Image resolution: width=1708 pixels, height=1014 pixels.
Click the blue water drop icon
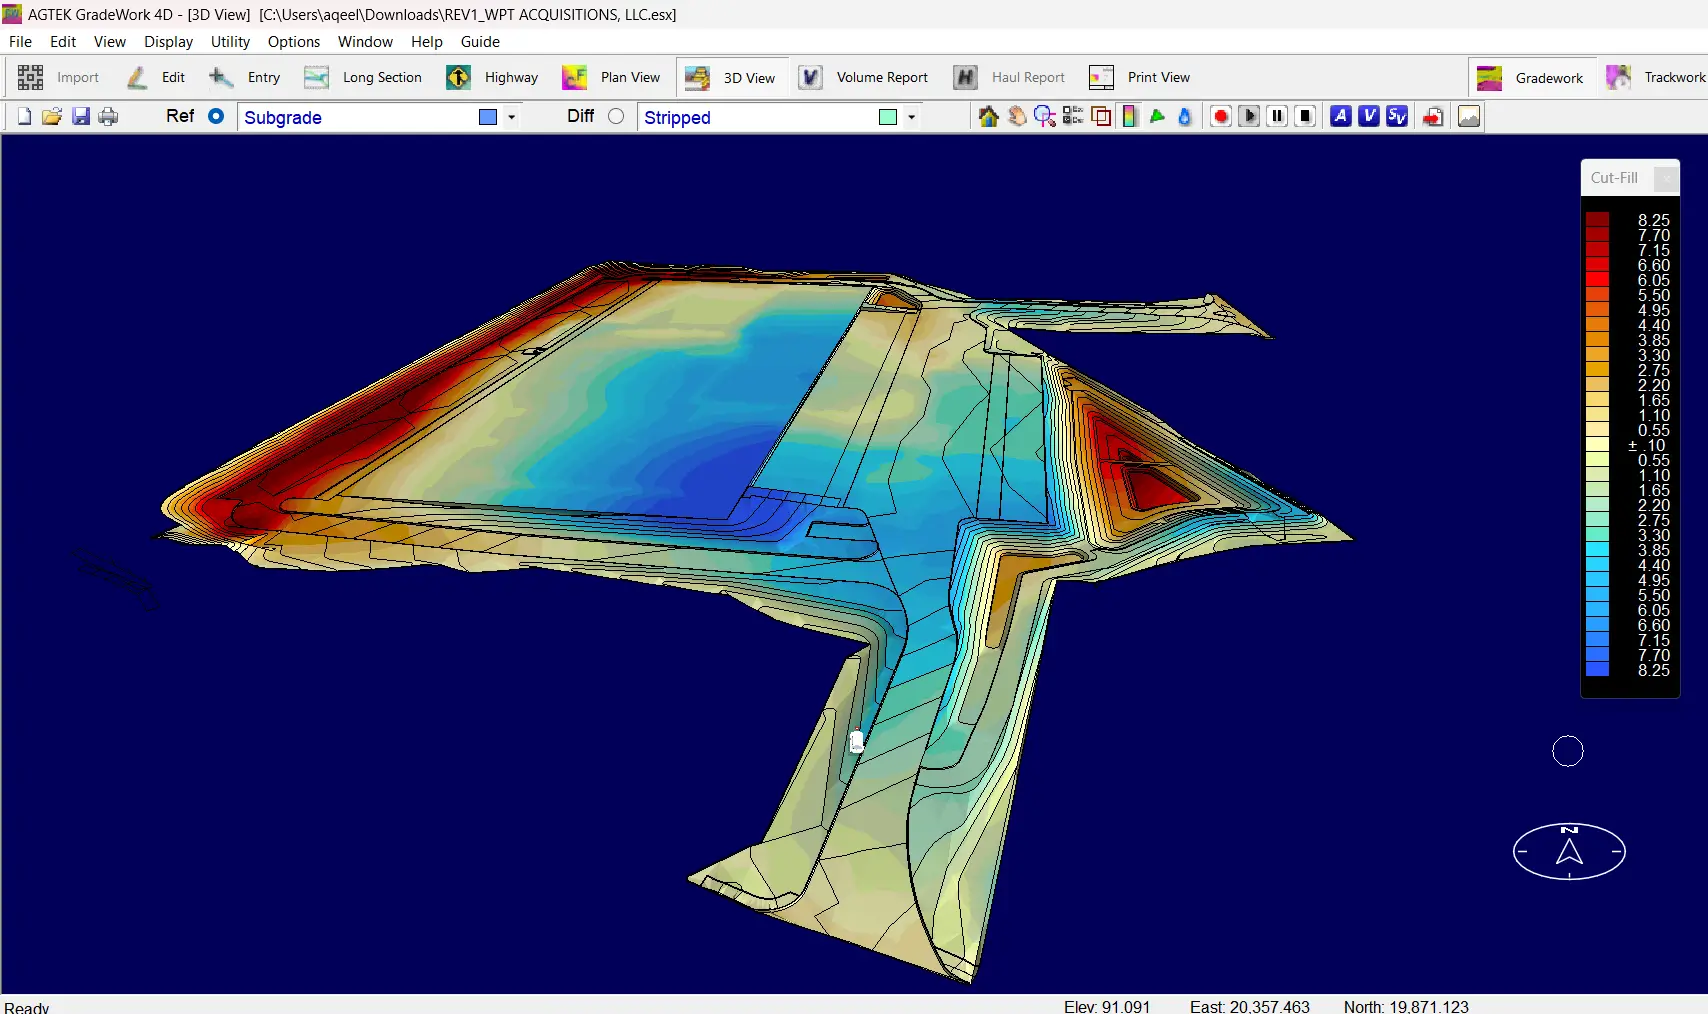tap(1185, 117)
